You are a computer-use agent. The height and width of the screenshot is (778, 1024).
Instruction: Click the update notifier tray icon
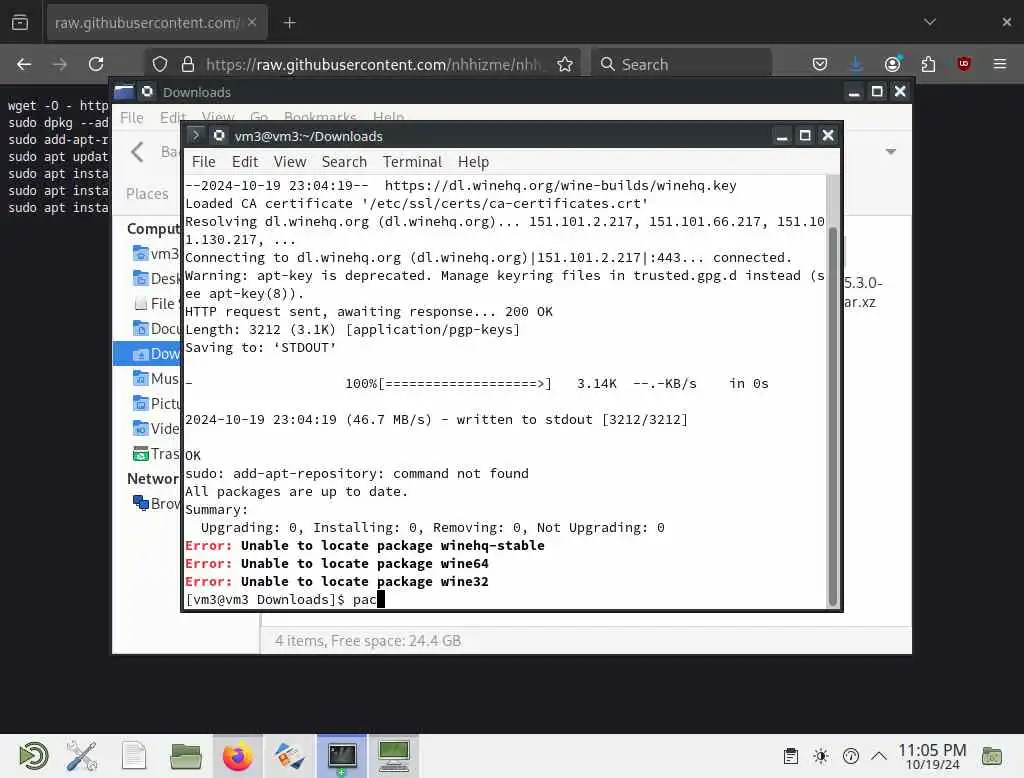(851, 756)
